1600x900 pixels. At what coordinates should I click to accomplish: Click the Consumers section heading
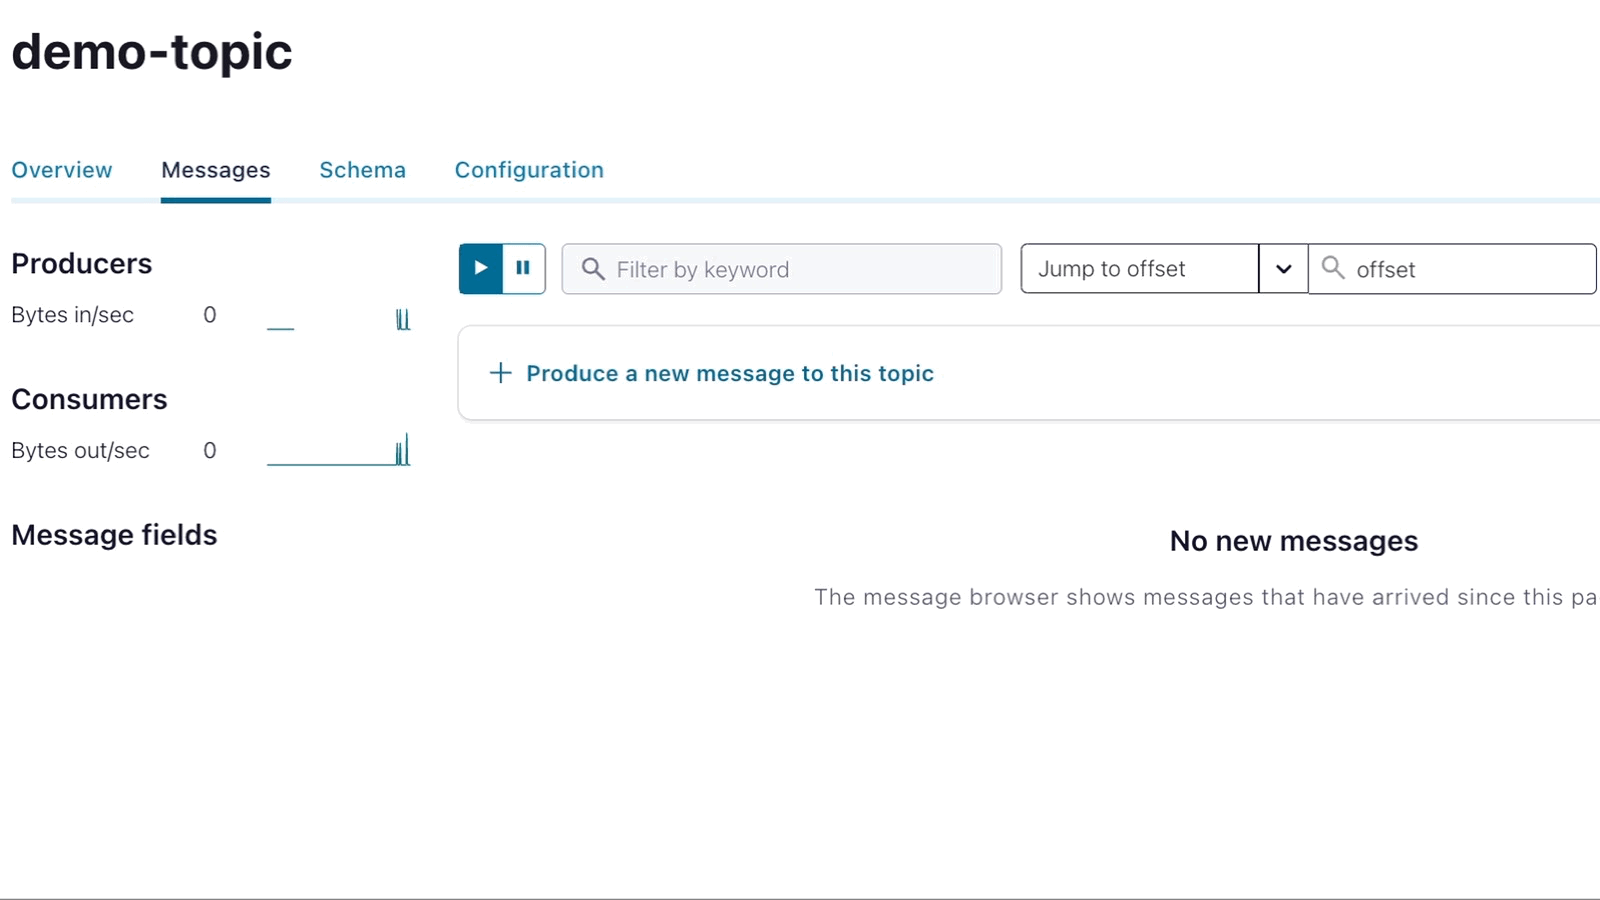click(x=89, y=400)
